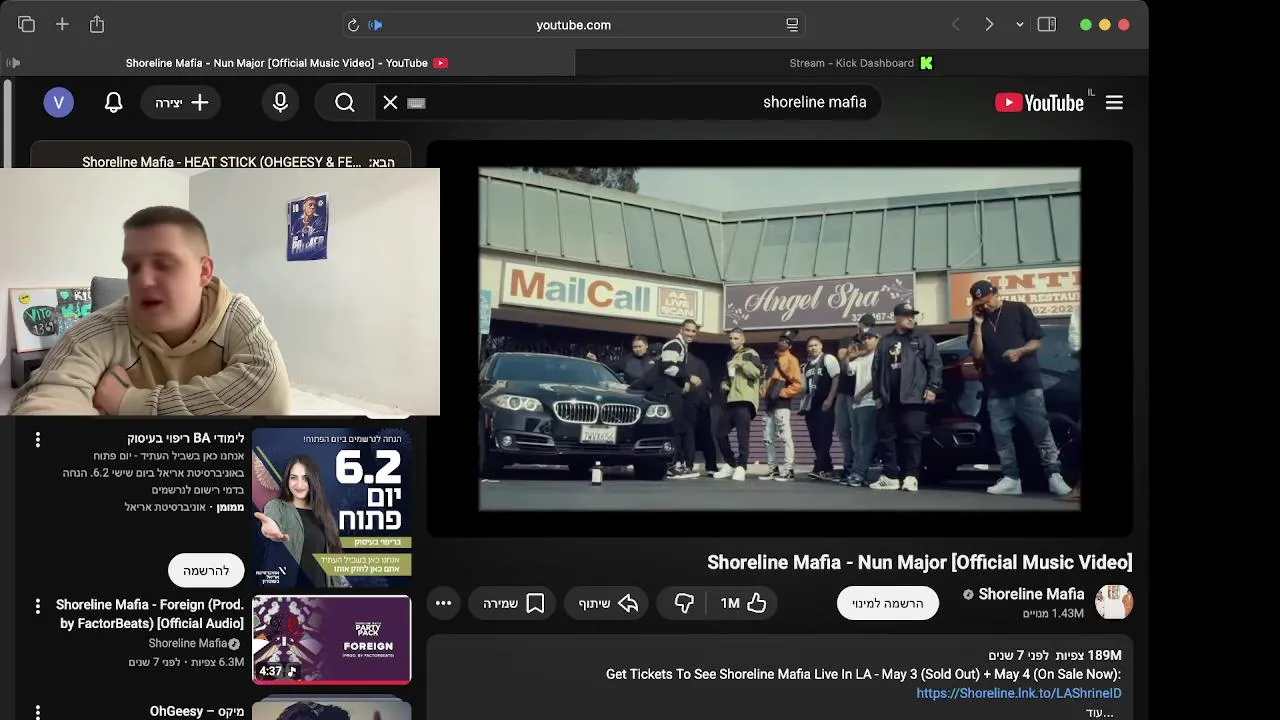Image resolution: width=1280 pixels, height=720 pixels.
Task: Switch to Stream - Kick Dashboard tab
Action: [862, 63]
